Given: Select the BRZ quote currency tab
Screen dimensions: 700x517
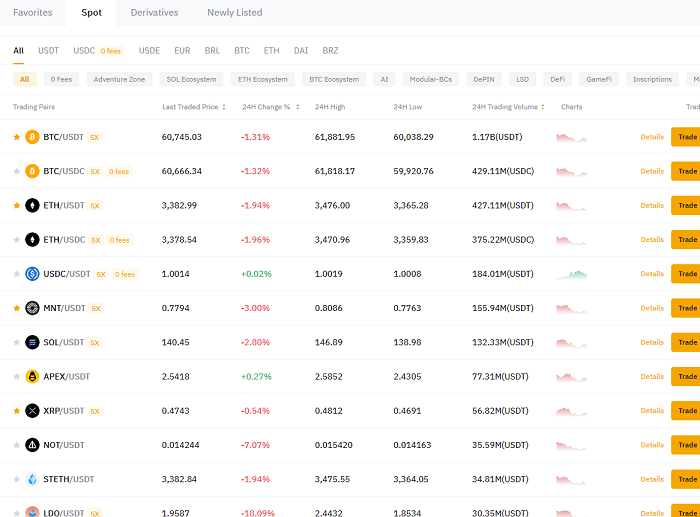Looking at the screenshot, I should pyautogui.click(x=330, y=50).
